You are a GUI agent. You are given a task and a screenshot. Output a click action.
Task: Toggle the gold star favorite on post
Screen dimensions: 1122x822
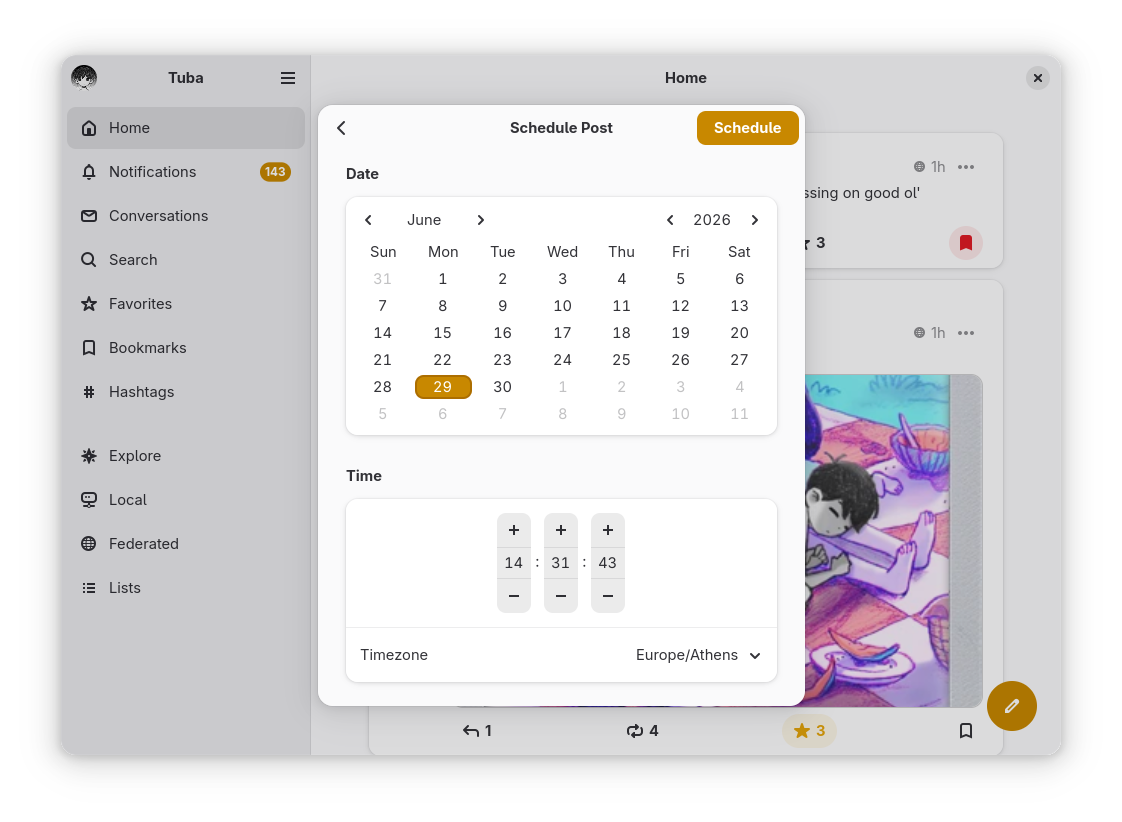point(809,731)
